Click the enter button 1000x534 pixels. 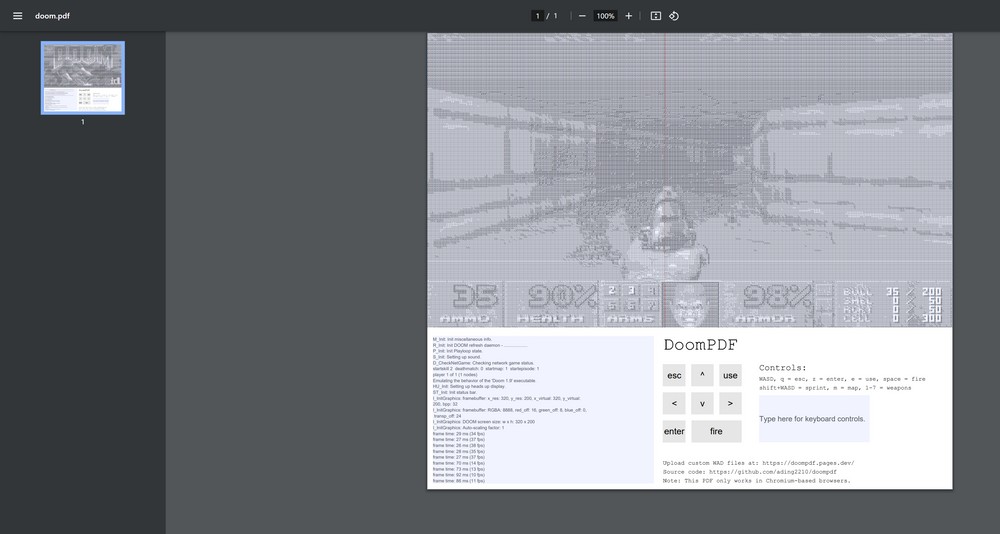(674, 431)
